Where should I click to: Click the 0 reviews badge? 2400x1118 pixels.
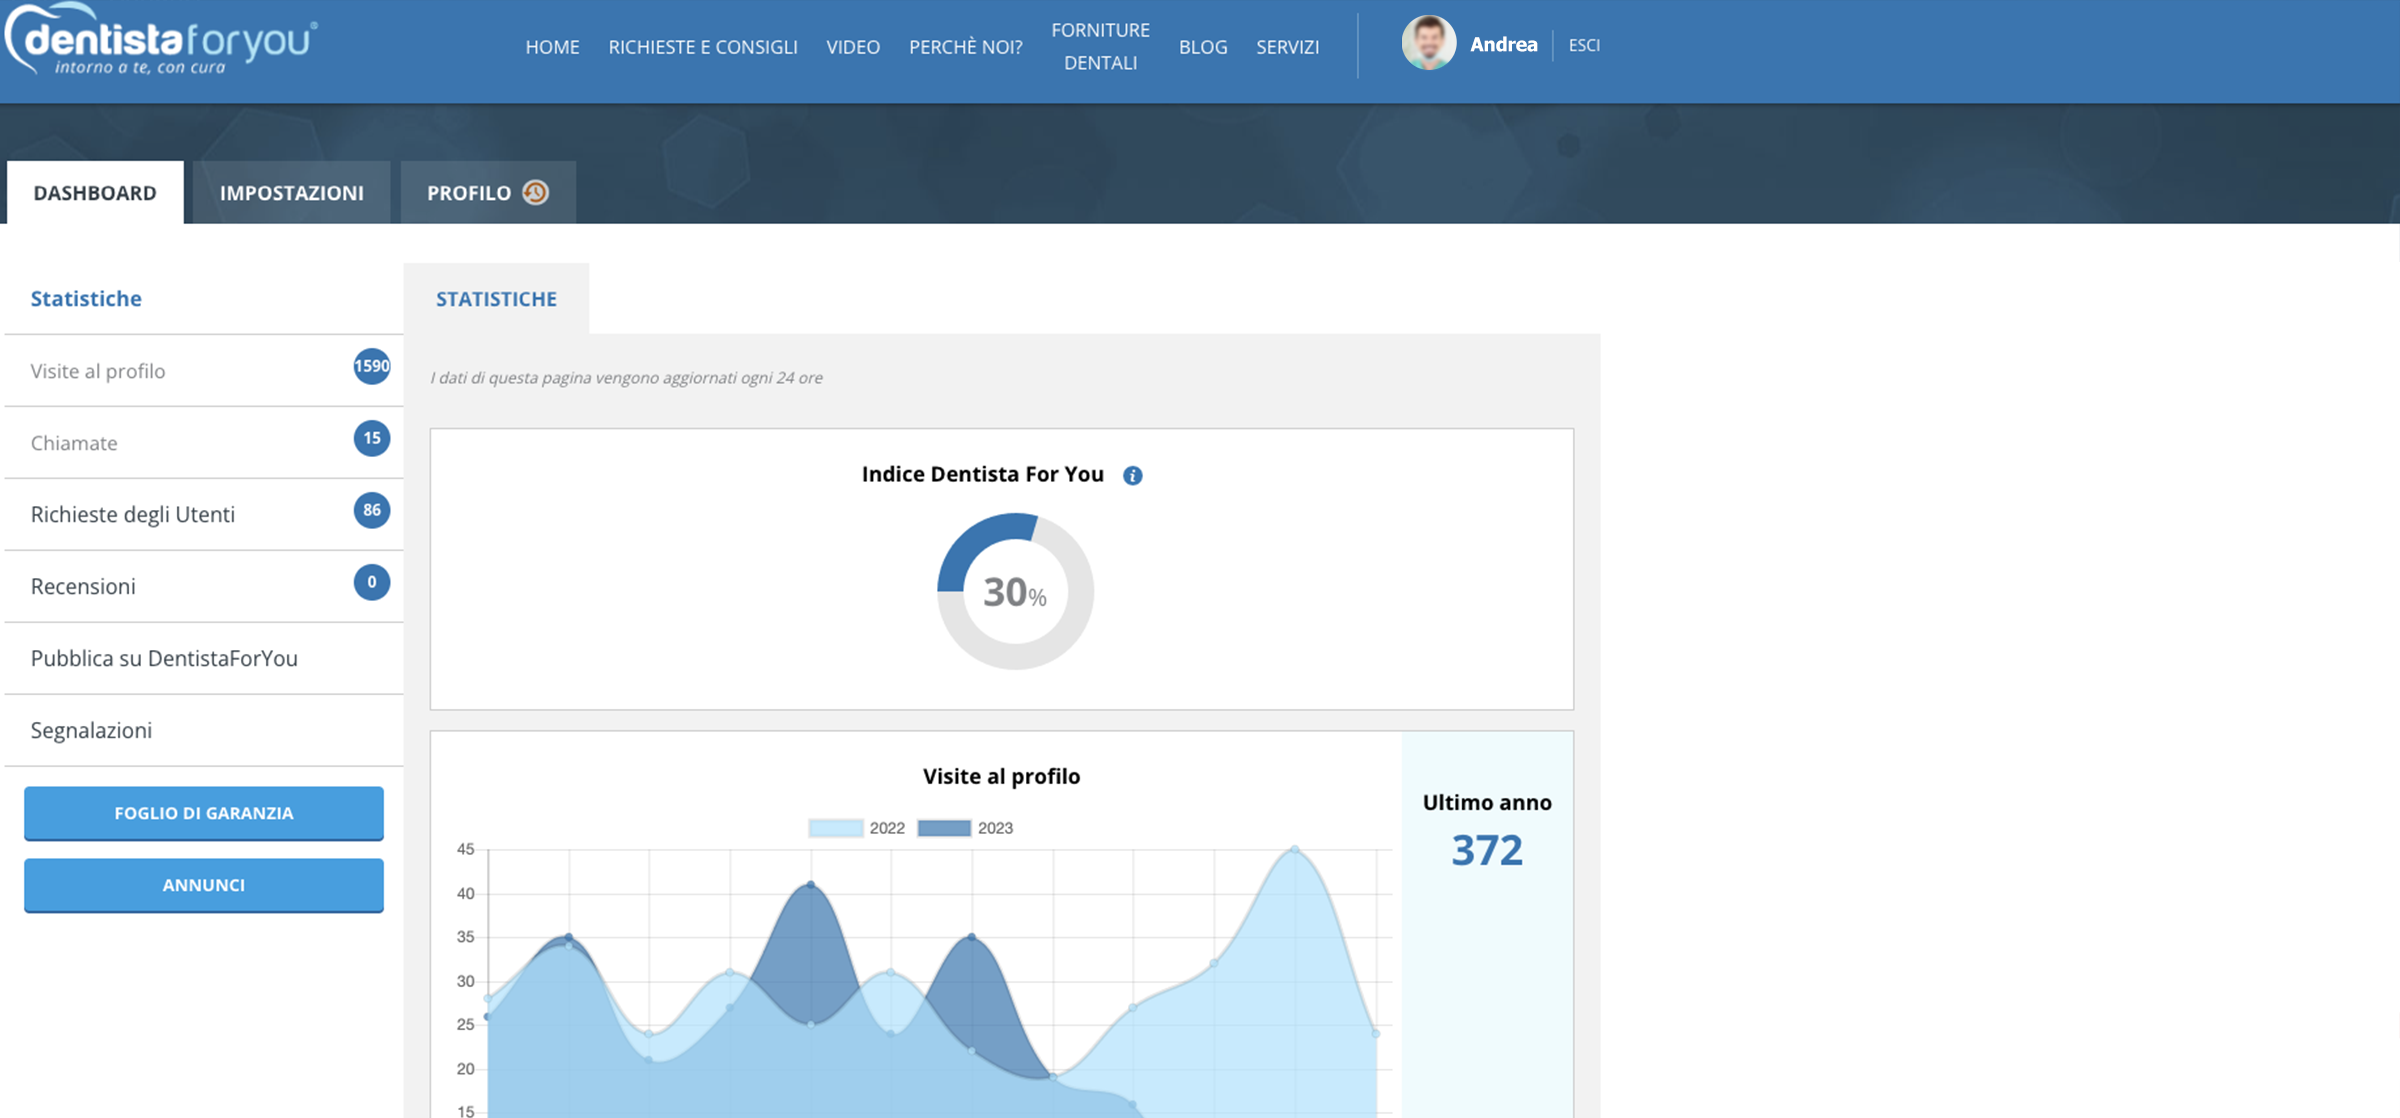[371, 582]
